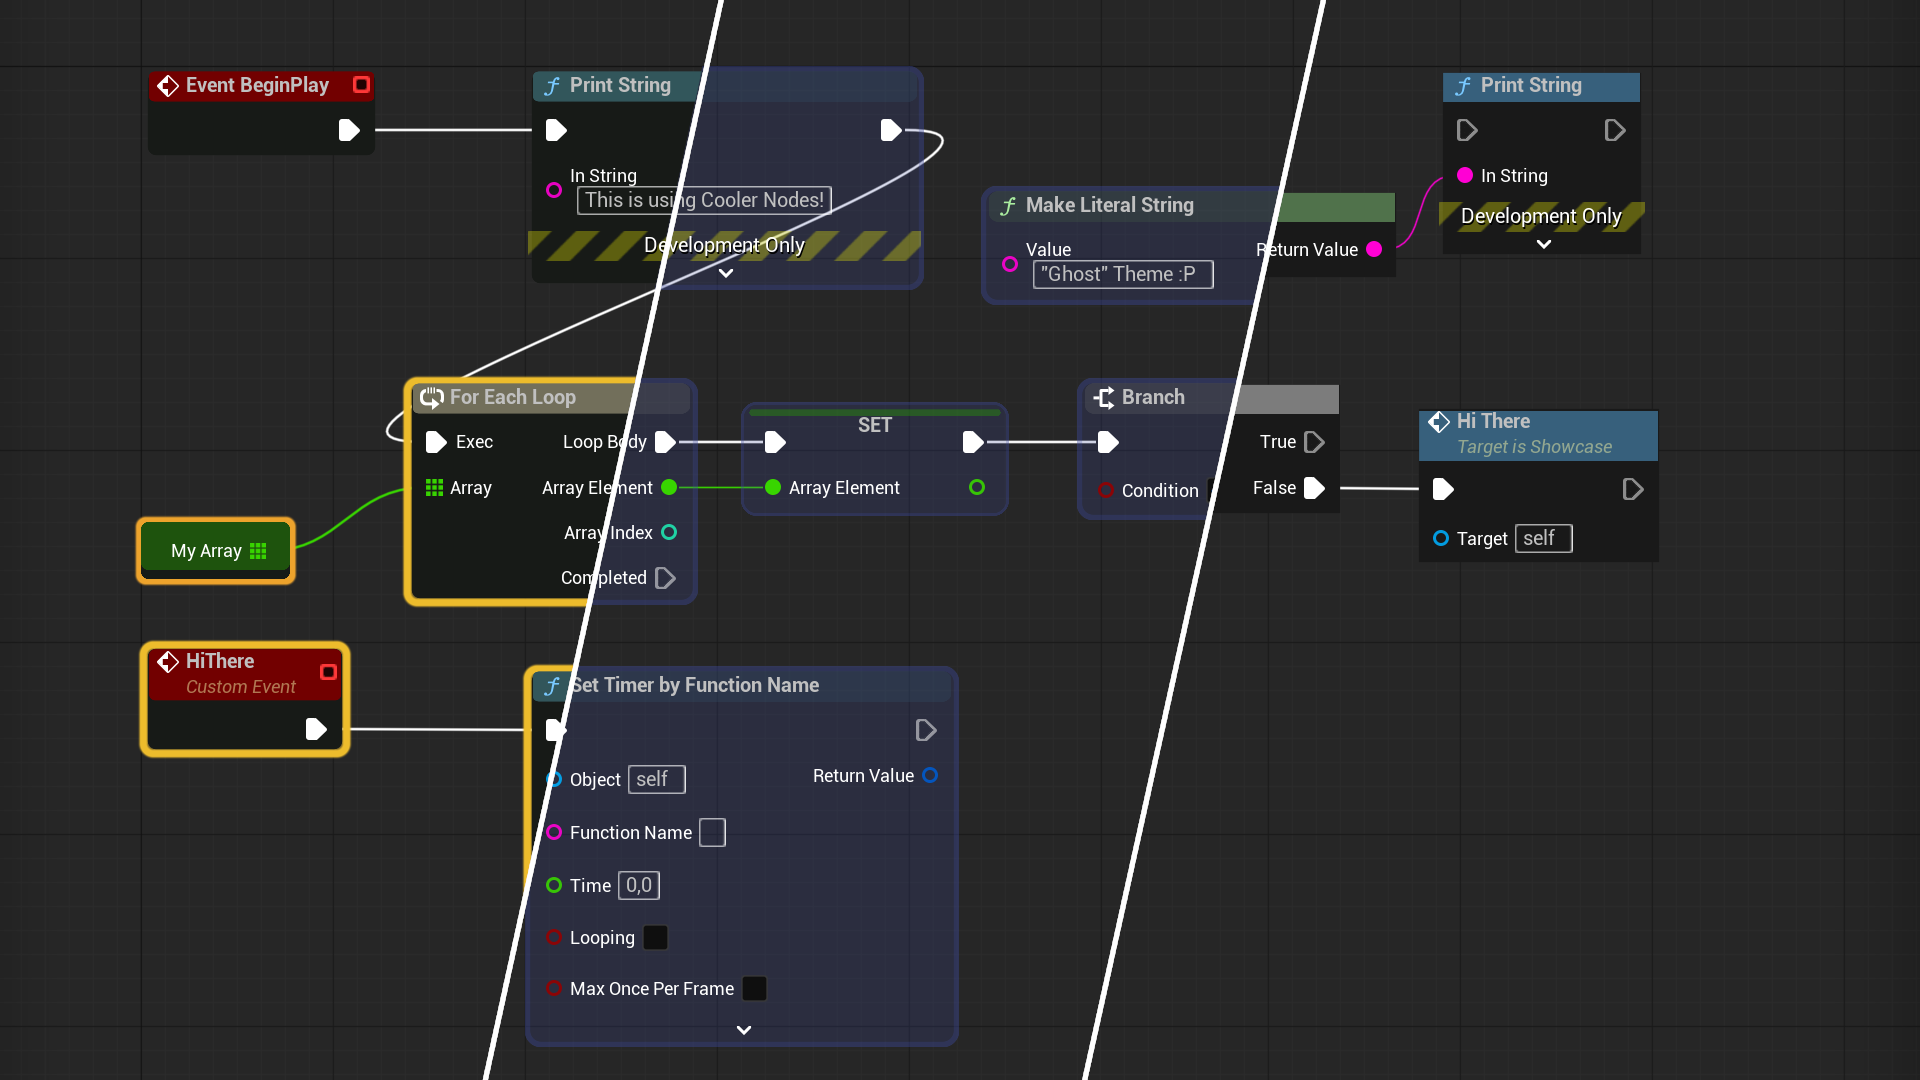Edit the 'This is using Cooler Nodes!' text field
The width and height of the screenshot is (1920, 1080).
coord(704,200)
